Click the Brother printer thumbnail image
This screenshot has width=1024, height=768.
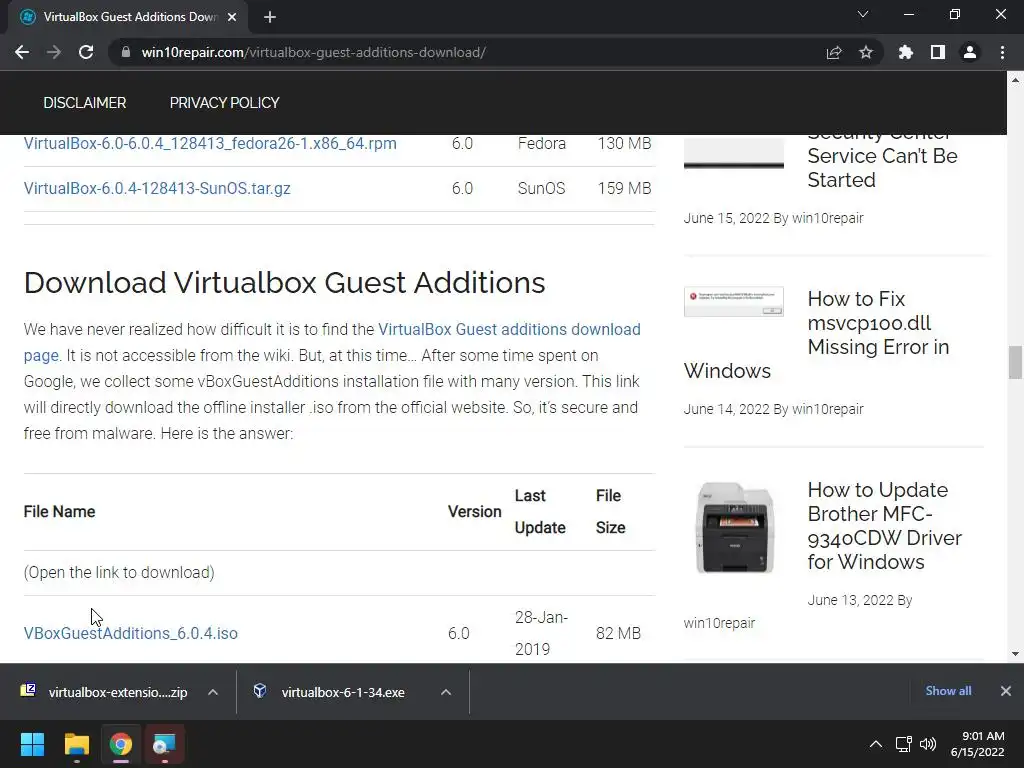[735, 528]
